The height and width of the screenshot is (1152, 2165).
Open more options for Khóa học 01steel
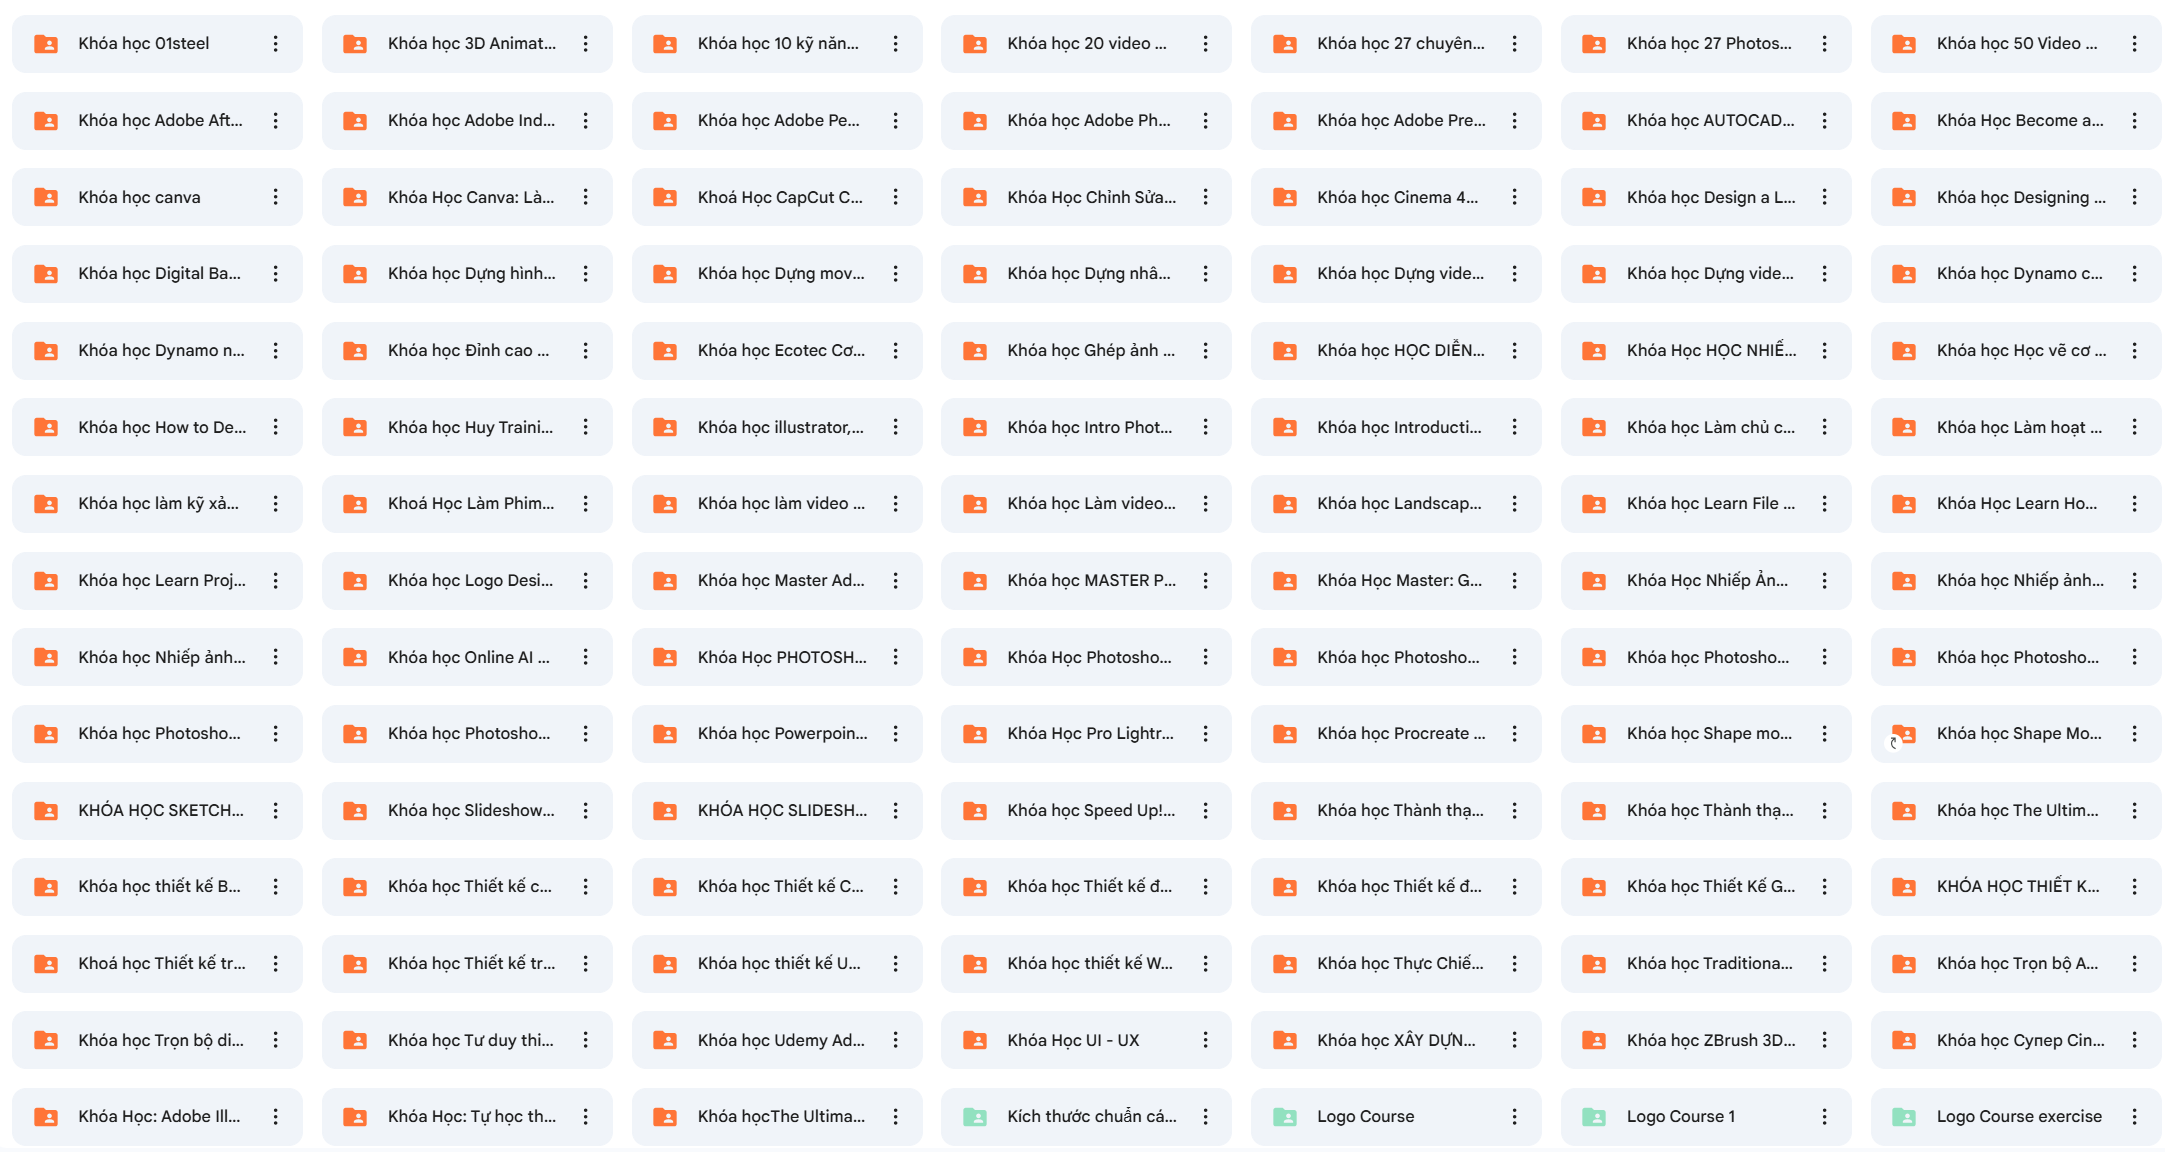276,44
